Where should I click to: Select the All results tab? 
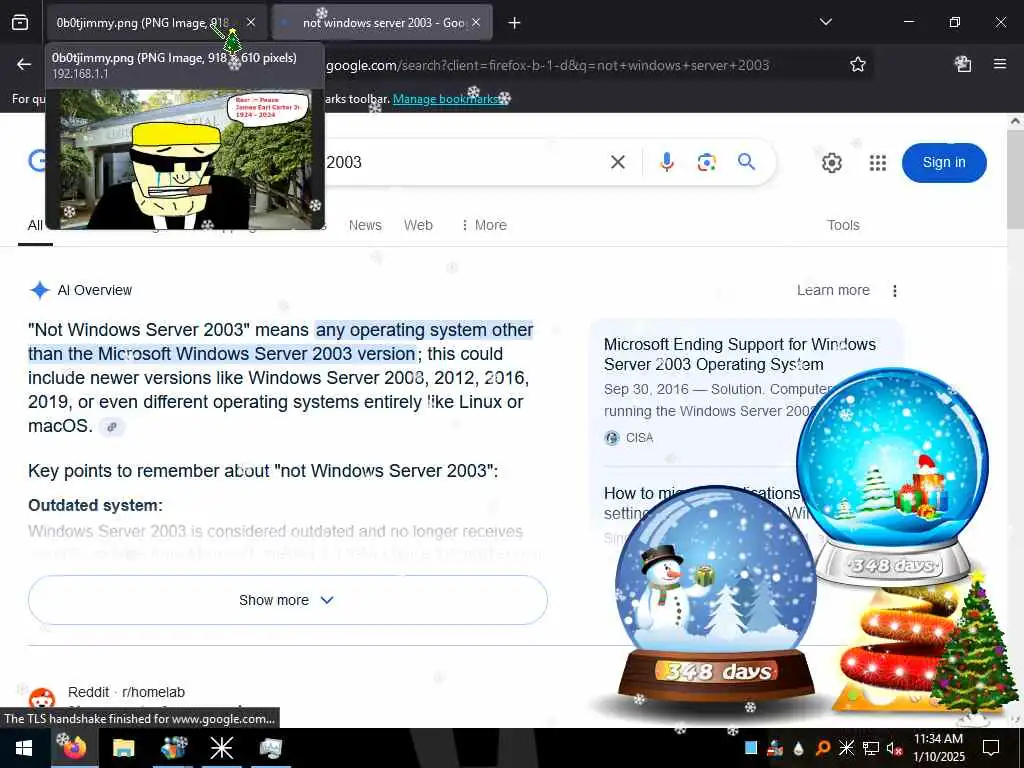35,225
